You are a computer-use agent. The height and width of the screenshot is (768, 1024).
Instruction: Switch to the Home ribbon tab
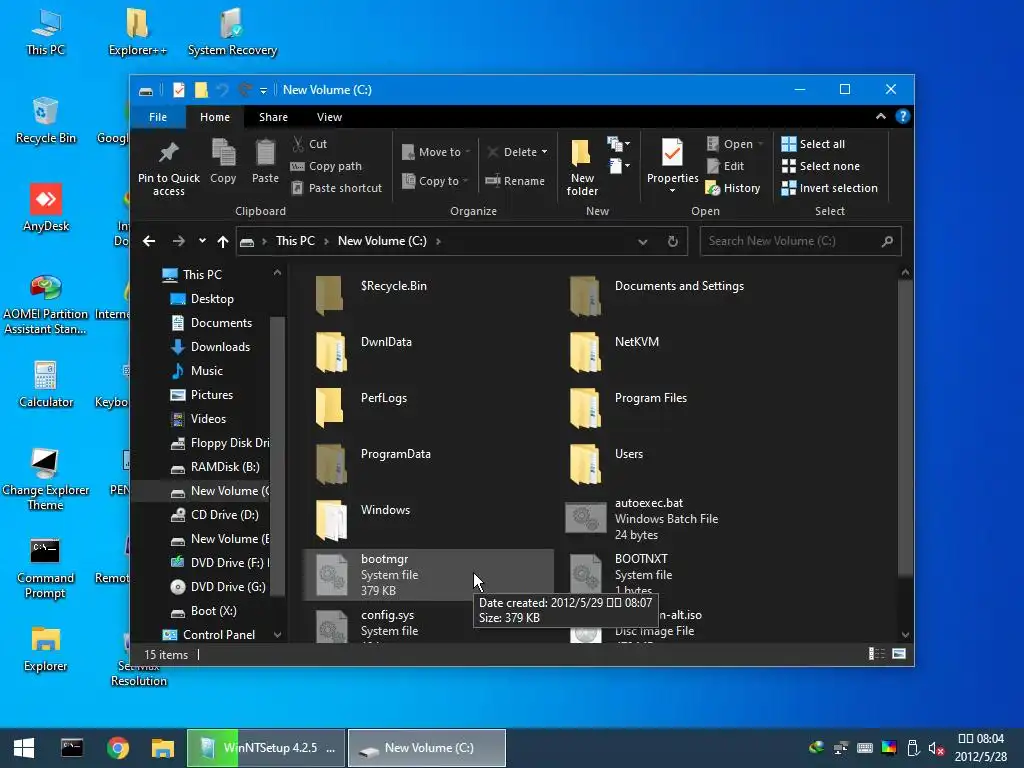(215, 117)
